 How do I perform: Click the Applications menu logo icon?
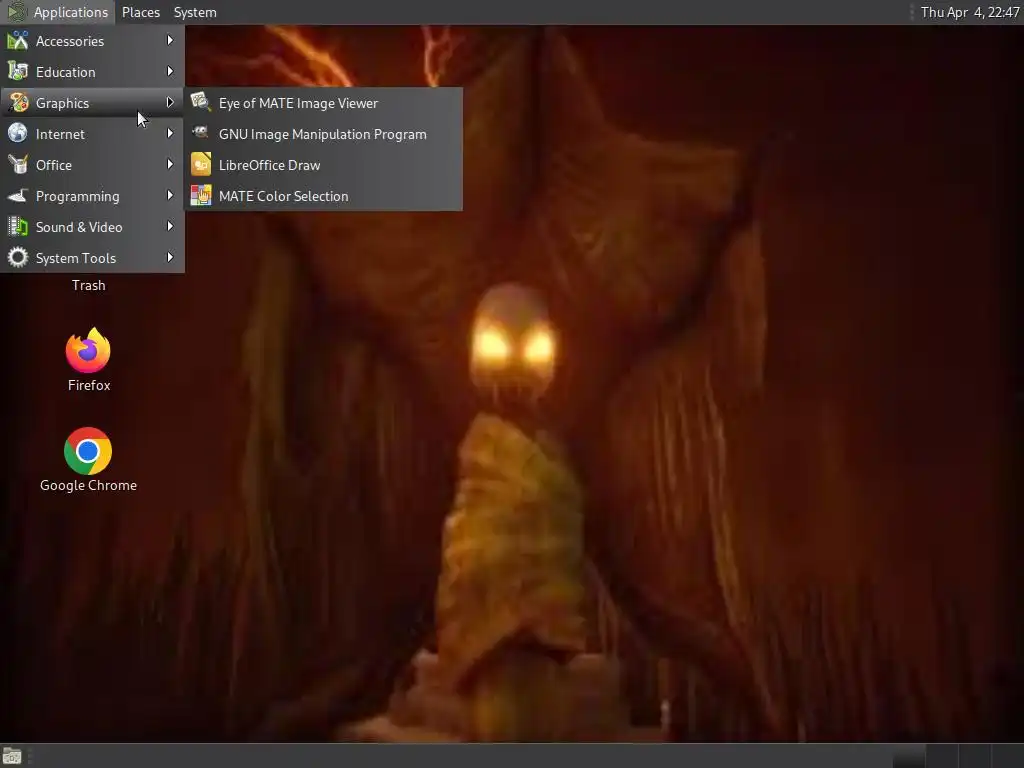tap(17, 12)
